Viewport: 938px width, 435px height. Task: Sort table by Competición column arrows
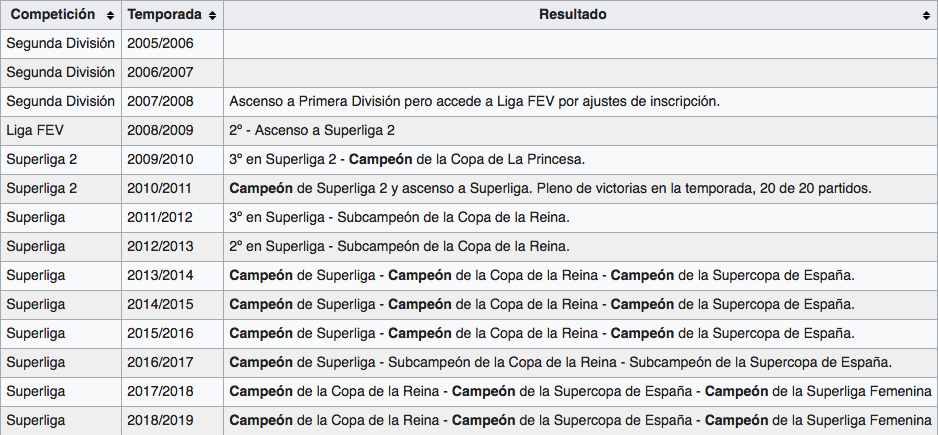[x=109, y=16]
